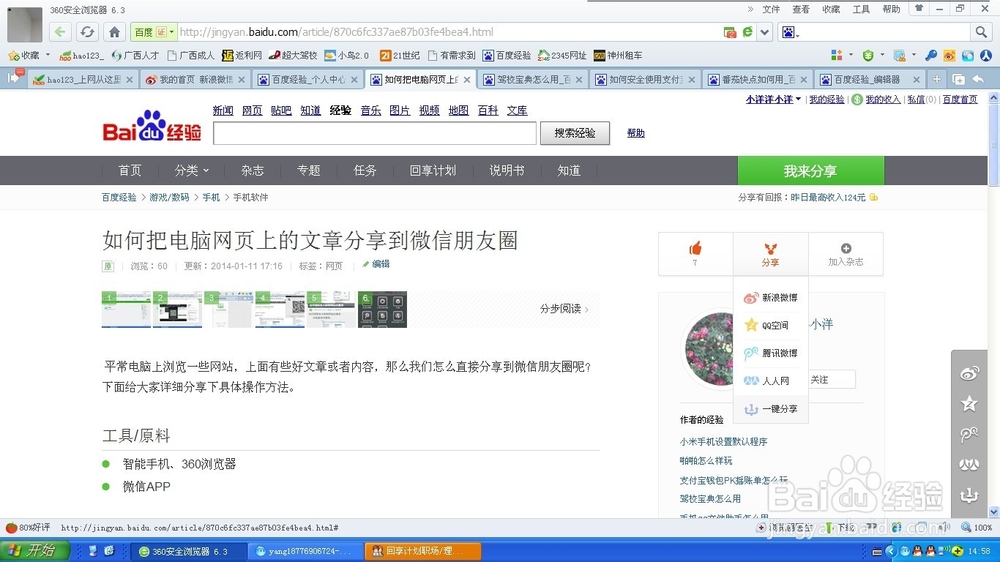Click the Windows 开始 start button

(33, 551)
